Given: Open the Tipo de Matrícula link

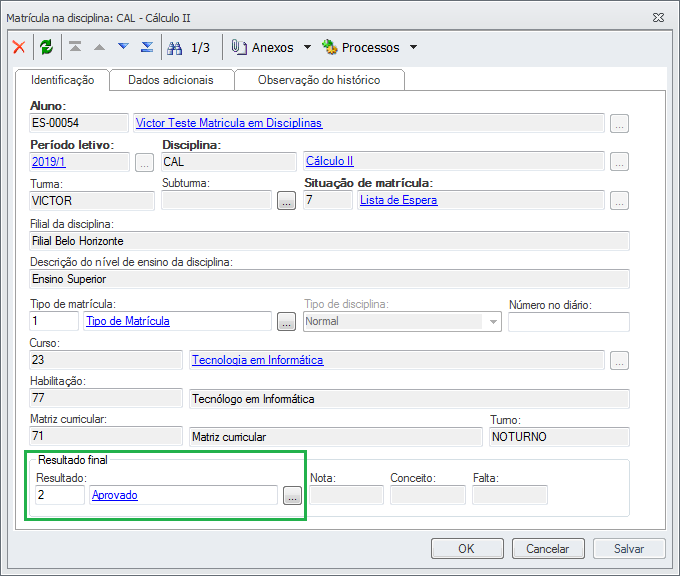Looking at the screenshot, I should 128,321.
